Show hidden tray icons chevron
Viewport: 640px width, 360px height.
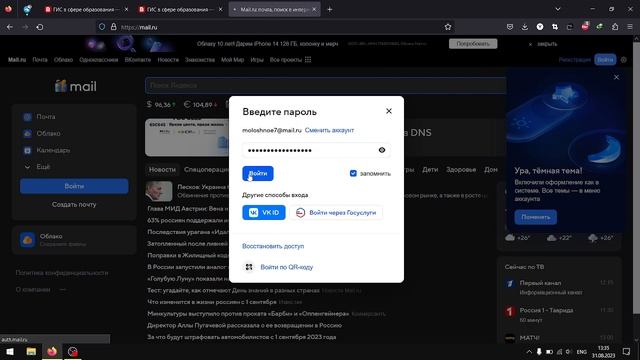pyautogui.click(x=529, y=351)
